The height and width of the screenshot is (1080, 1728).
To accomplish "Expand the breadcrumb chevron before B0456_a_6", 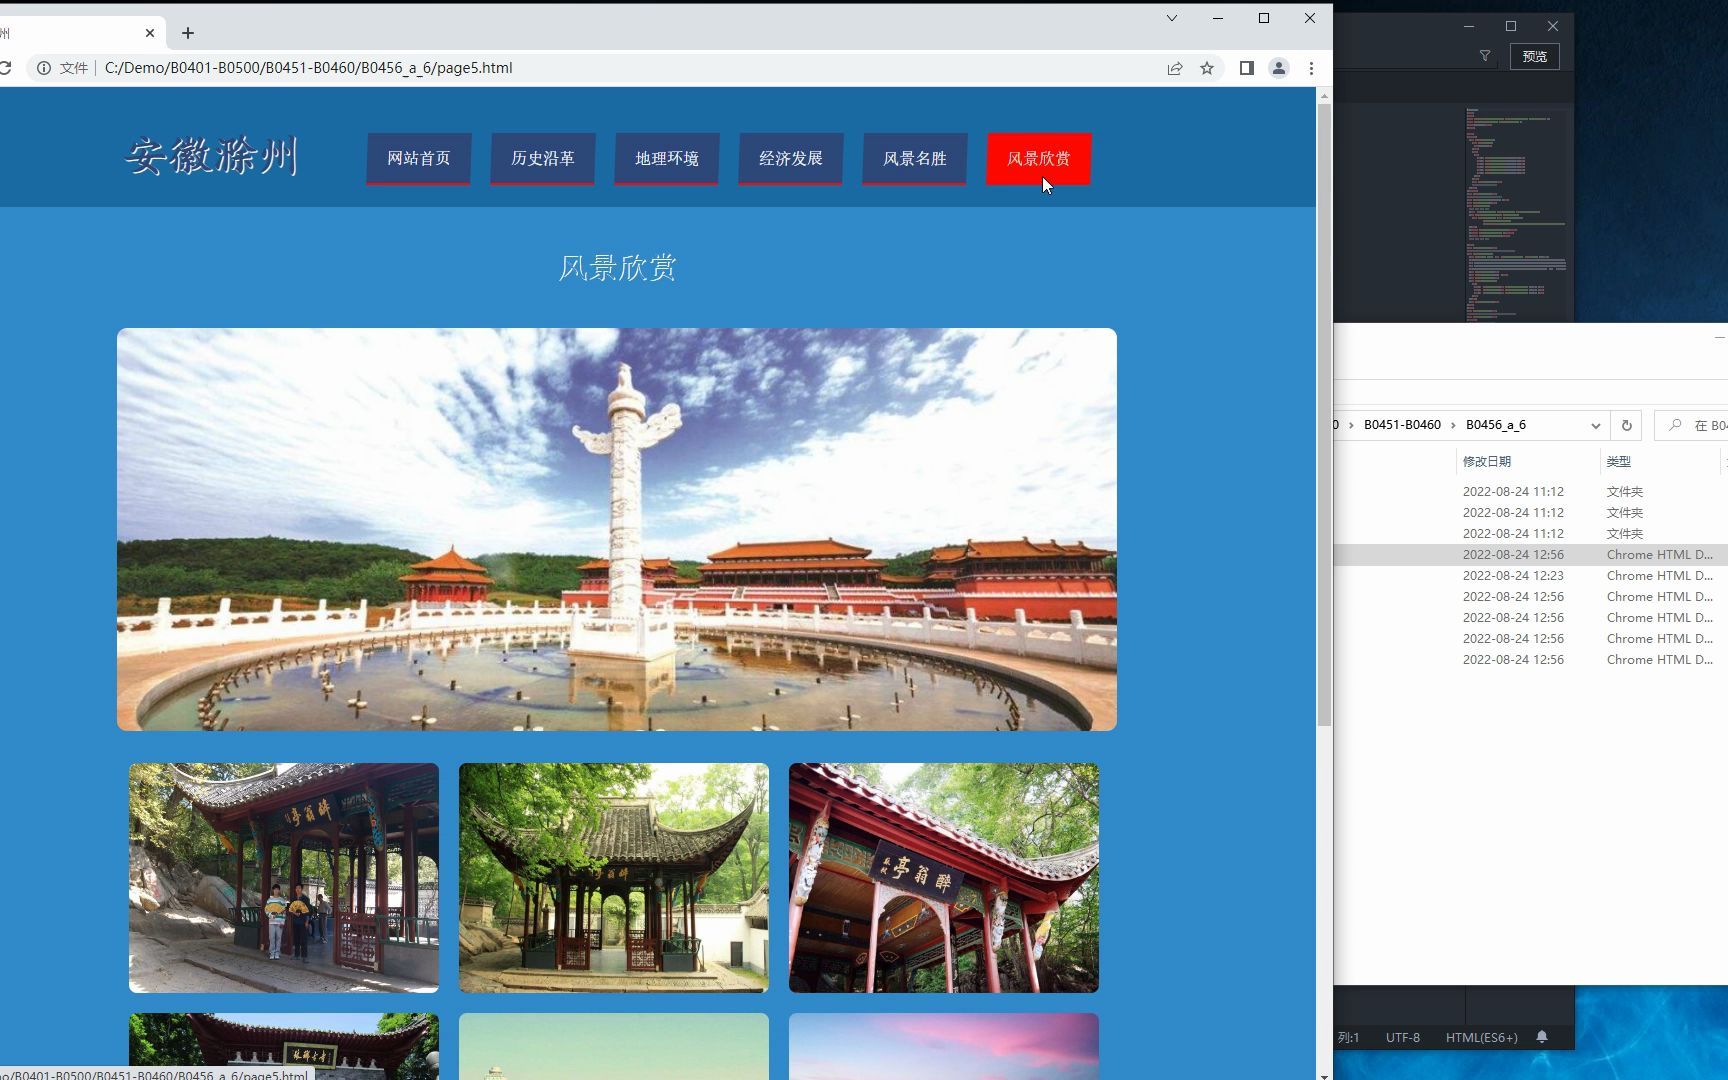I will coord(1453,425).
